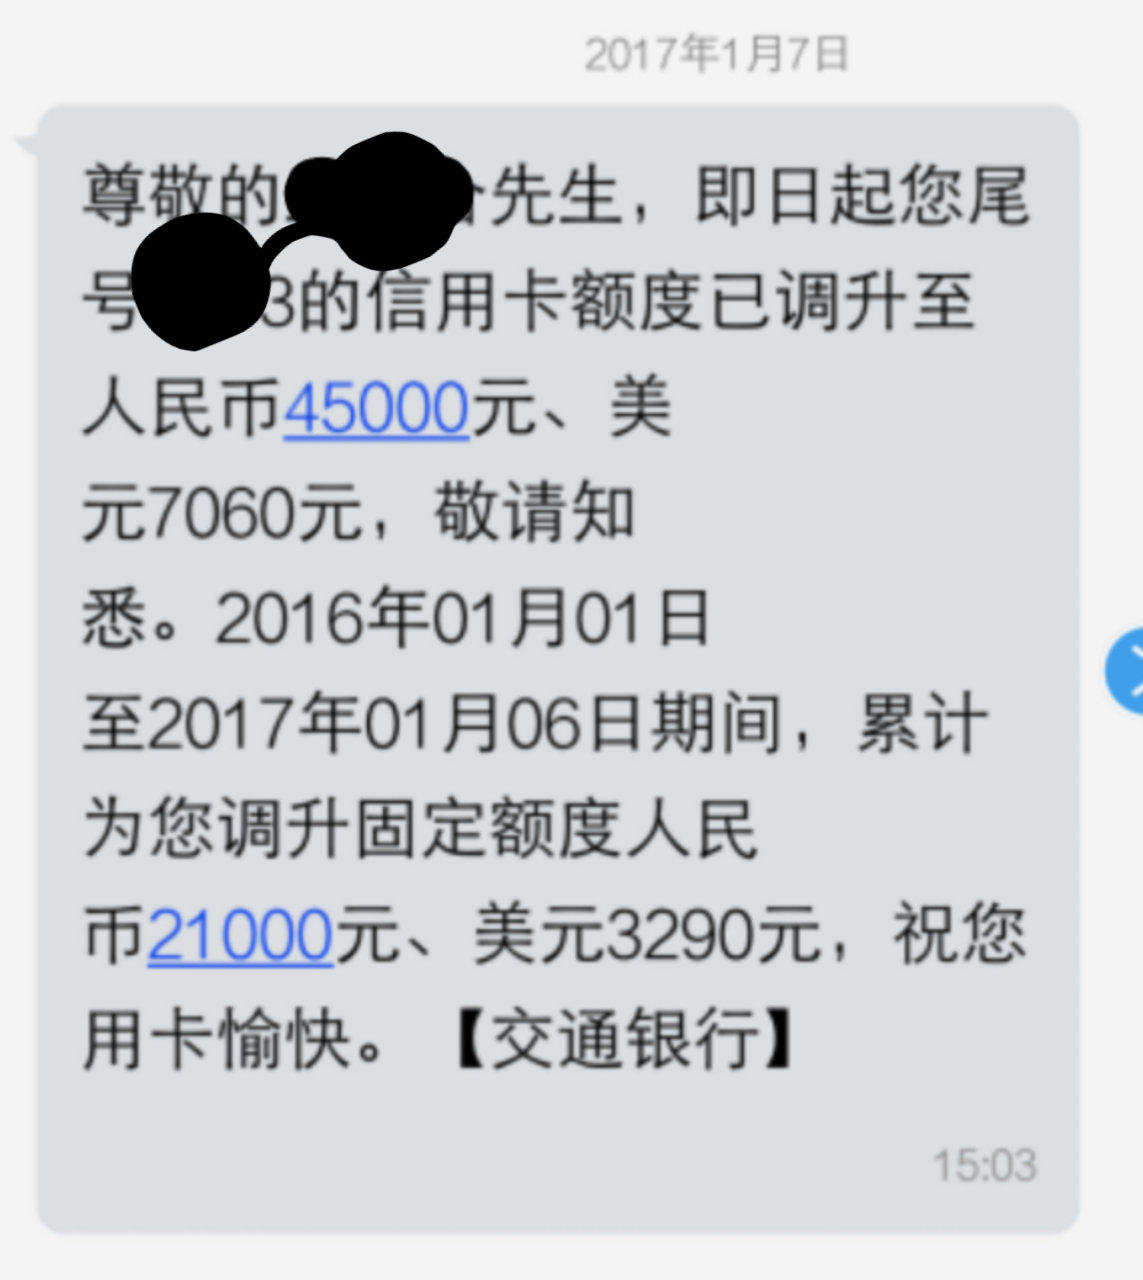Tap the greeting word 尊敬的
The height and width of the screenshot is (1280, 1143).
point(179,196)
